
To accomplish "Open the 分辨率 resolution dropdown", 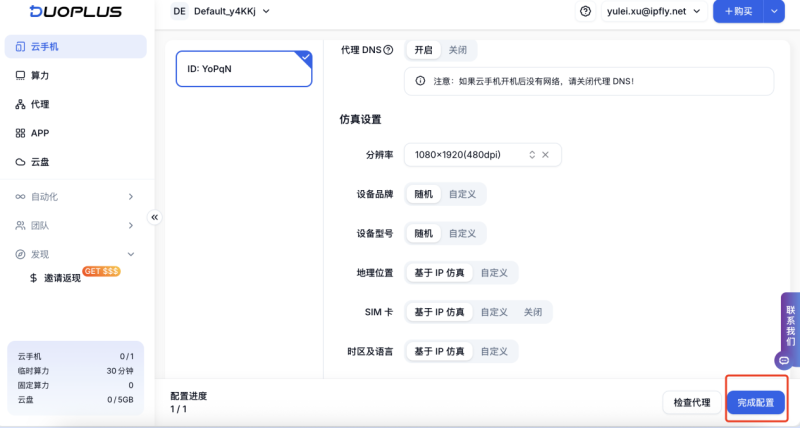I will tap(483, 155).
